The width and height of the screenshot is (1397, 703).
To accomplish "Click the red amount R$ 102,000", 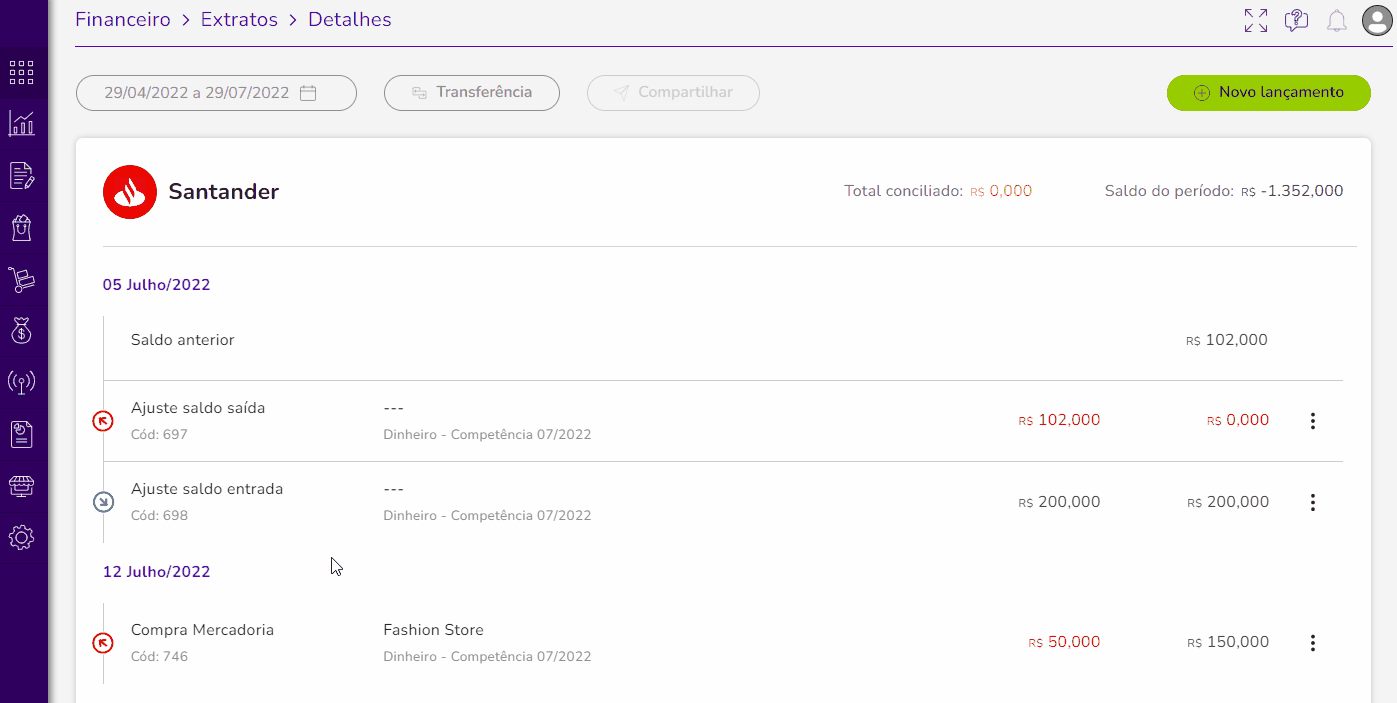I will 1059,421.
